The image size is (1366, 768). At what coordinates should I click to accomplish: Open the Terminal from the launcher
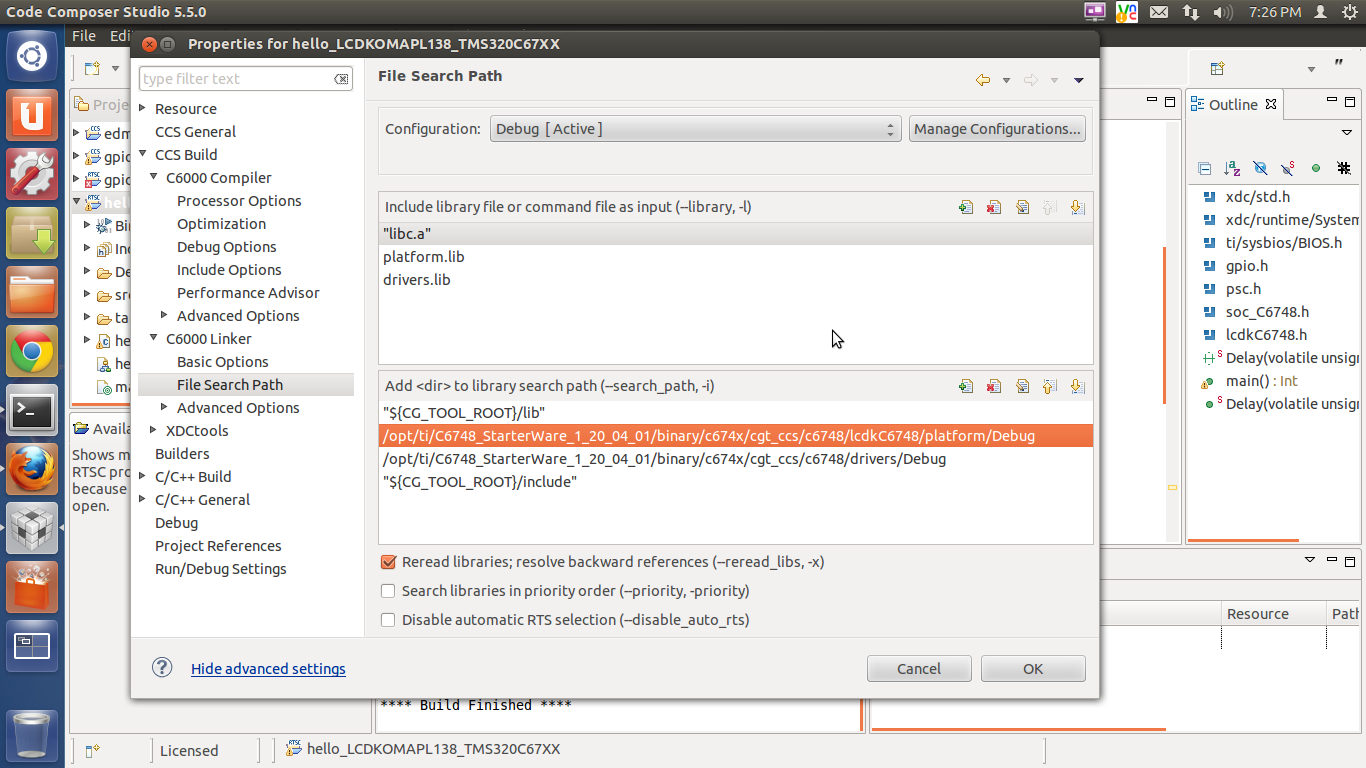[x=32, y=411]
